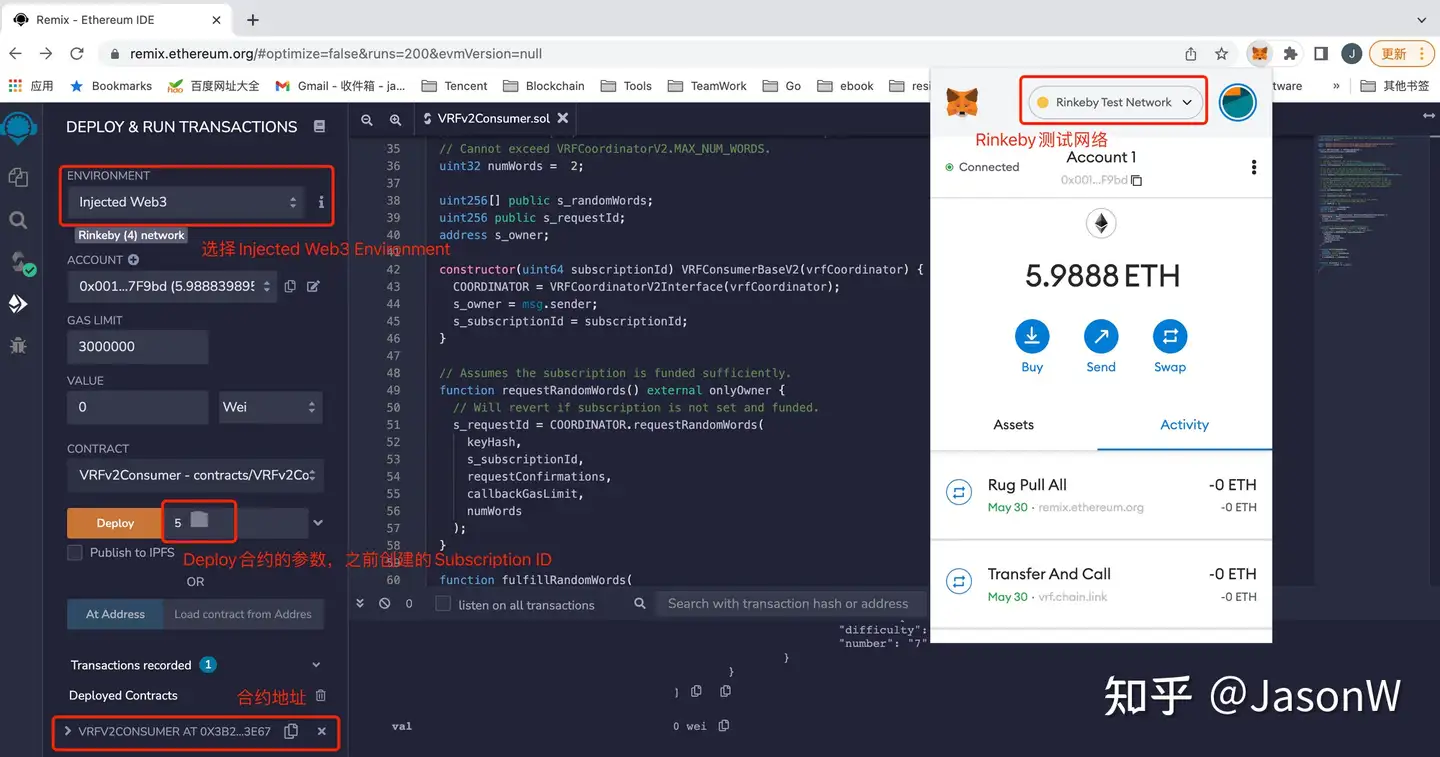Open the Deploy & run transactions icon
The height and width of the screenshot is (757, 1440).
(18, 304)
